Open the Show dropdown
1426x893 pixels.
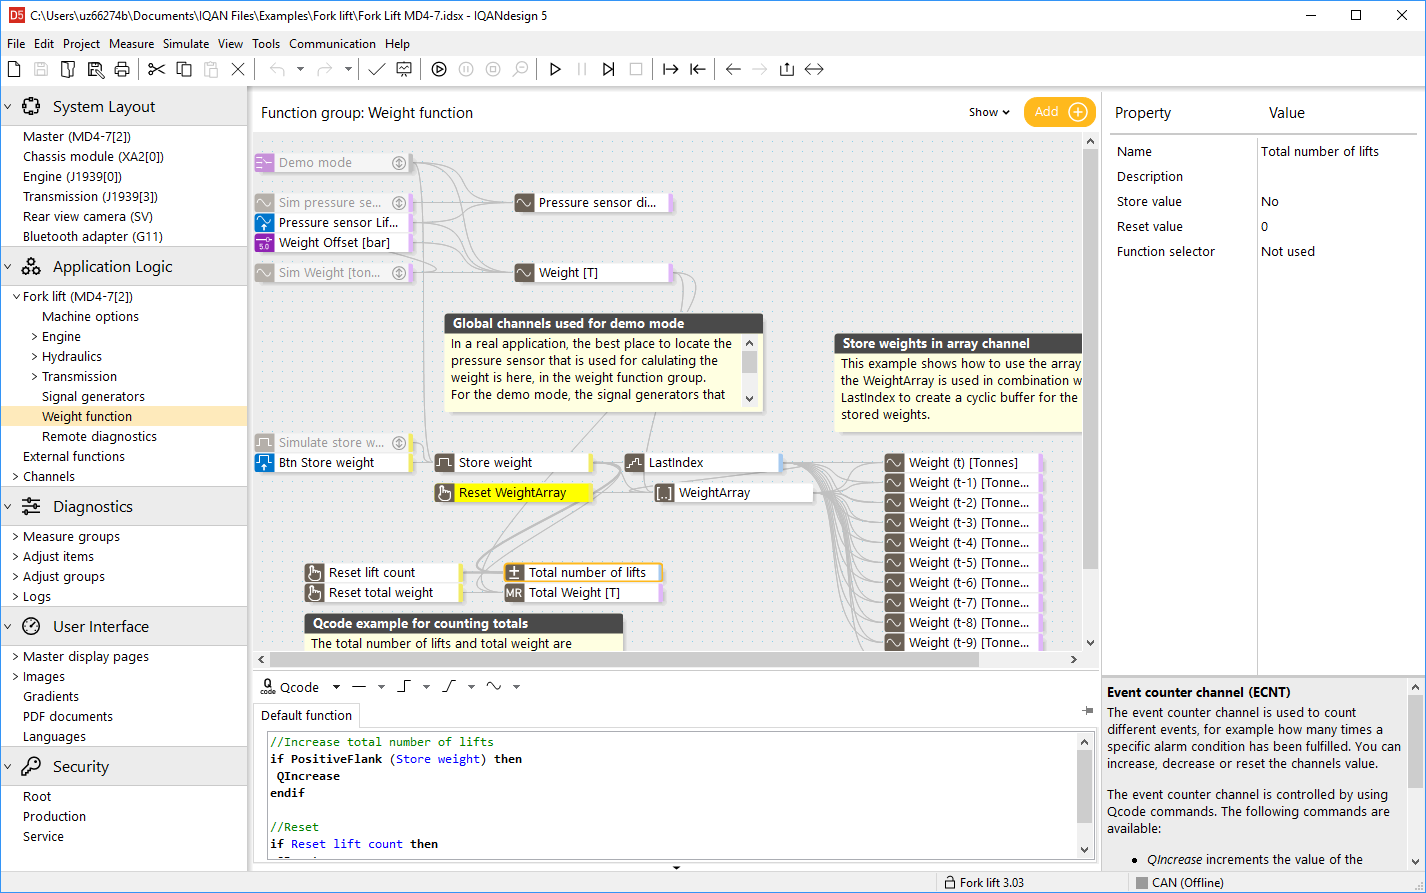click(x=989, y=112)
